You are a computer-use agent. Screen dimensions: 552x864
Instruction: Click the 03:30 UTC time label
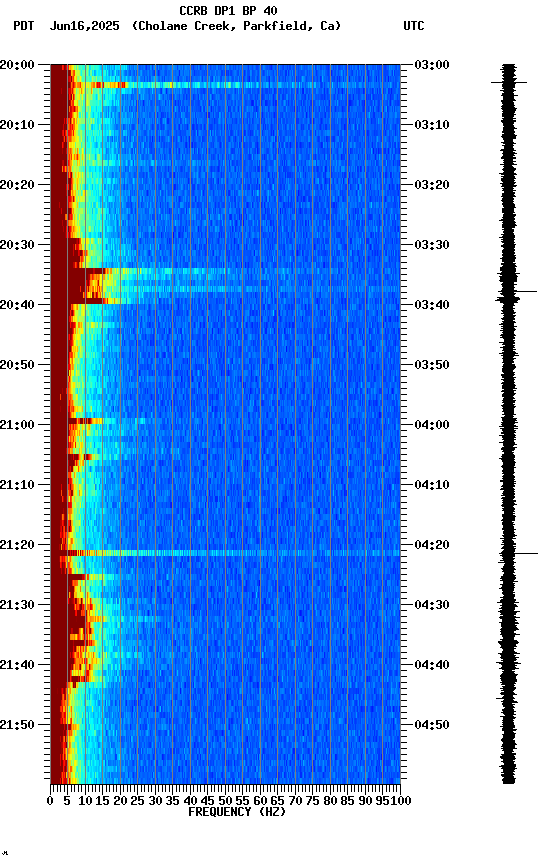432,245
